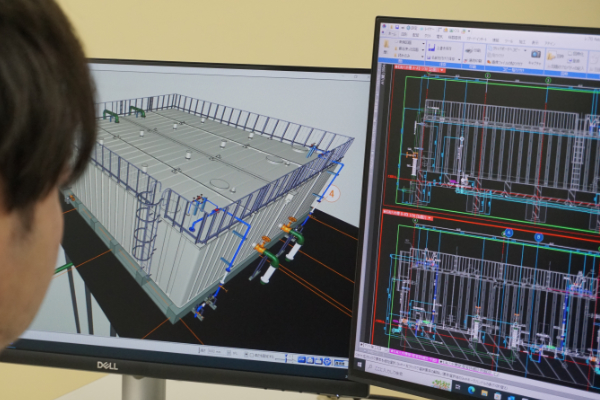The image size is (600, 400).
Task: Open the upper drawing pane's red title dropdown
Action: (442, 70)
